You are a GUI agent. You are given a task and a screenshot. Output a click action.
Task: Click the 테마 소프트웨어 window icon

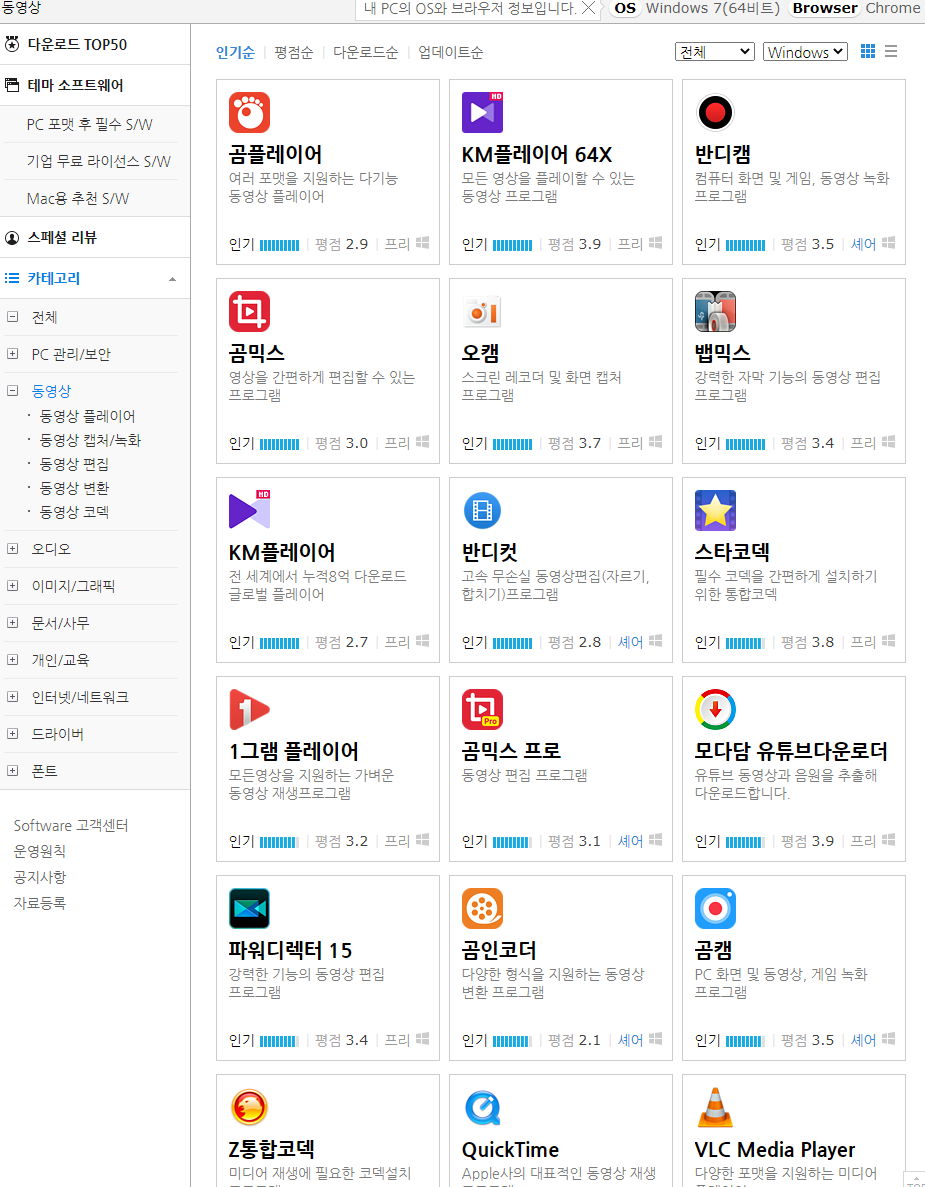click(12, 85)
